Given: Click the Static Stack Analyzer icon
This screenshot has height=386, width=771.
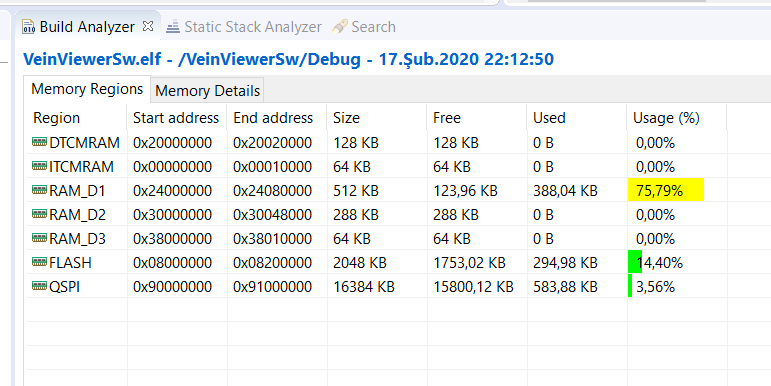Looking at the screenshot, I should coord(173,27).
